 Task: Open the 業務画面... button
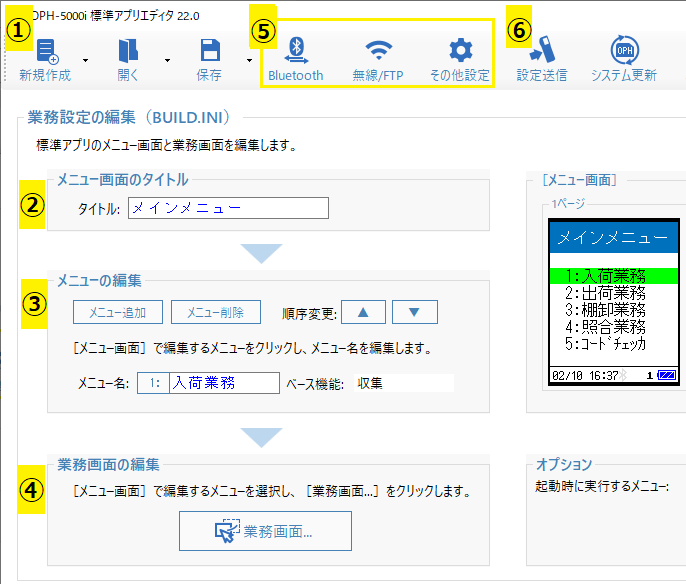[265, 531]
